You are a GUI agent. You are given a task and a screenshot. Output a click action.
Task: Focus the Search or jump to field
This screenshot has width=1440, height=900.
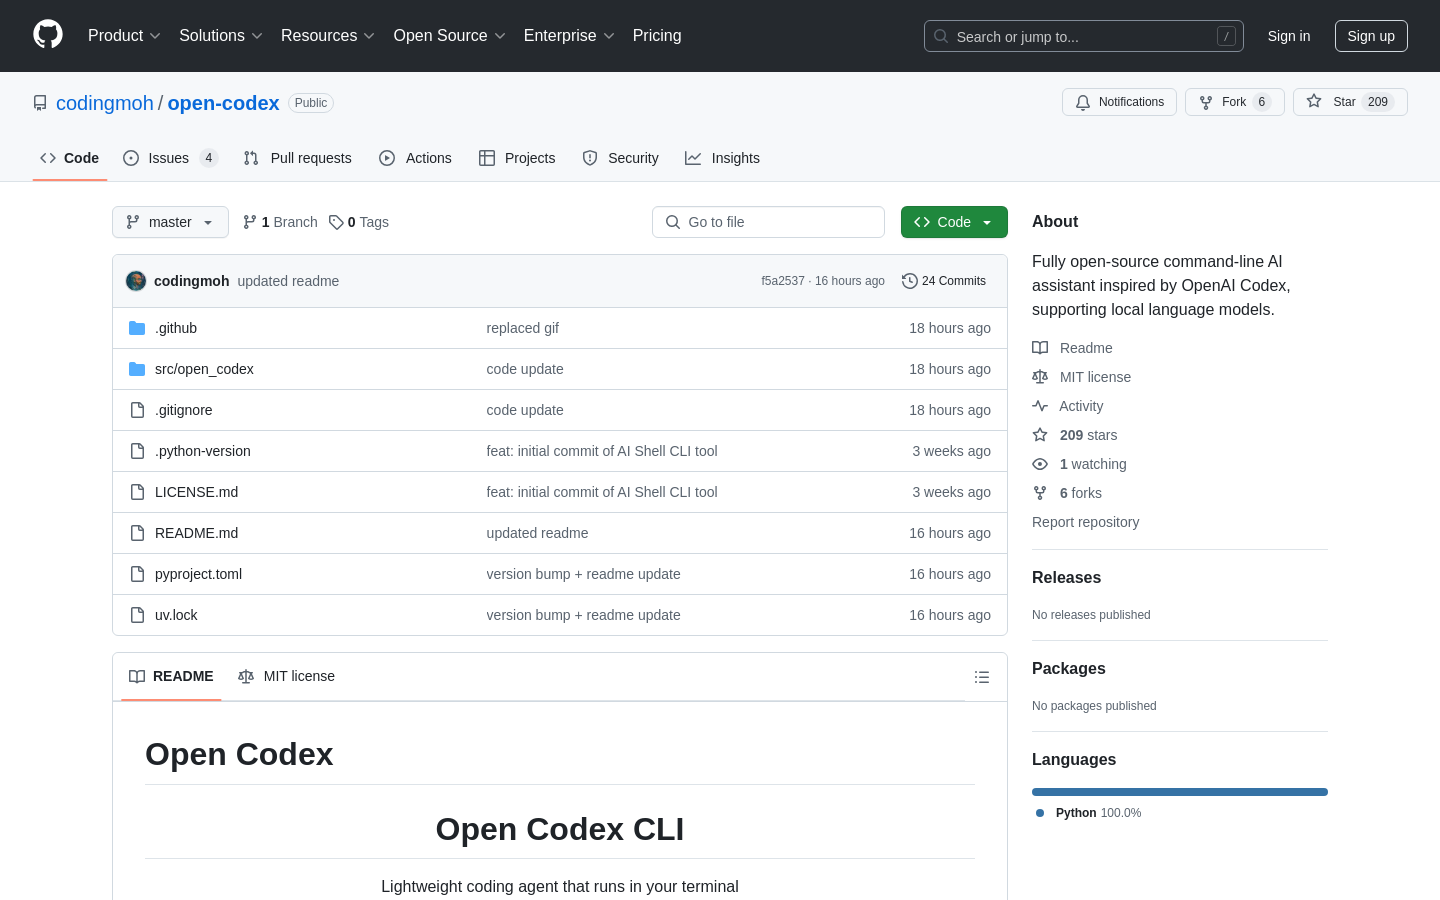[1084, 36]
